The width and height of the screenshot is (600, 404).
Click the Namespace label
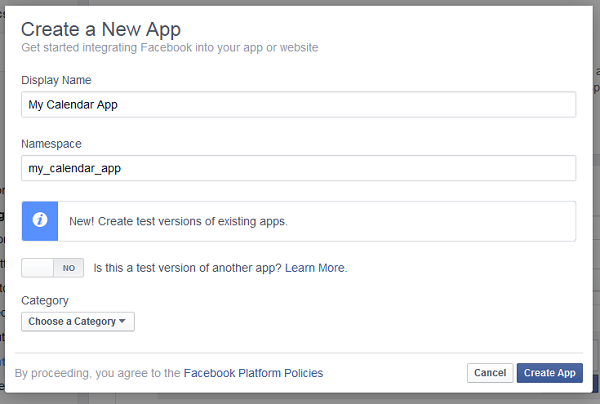52,144
